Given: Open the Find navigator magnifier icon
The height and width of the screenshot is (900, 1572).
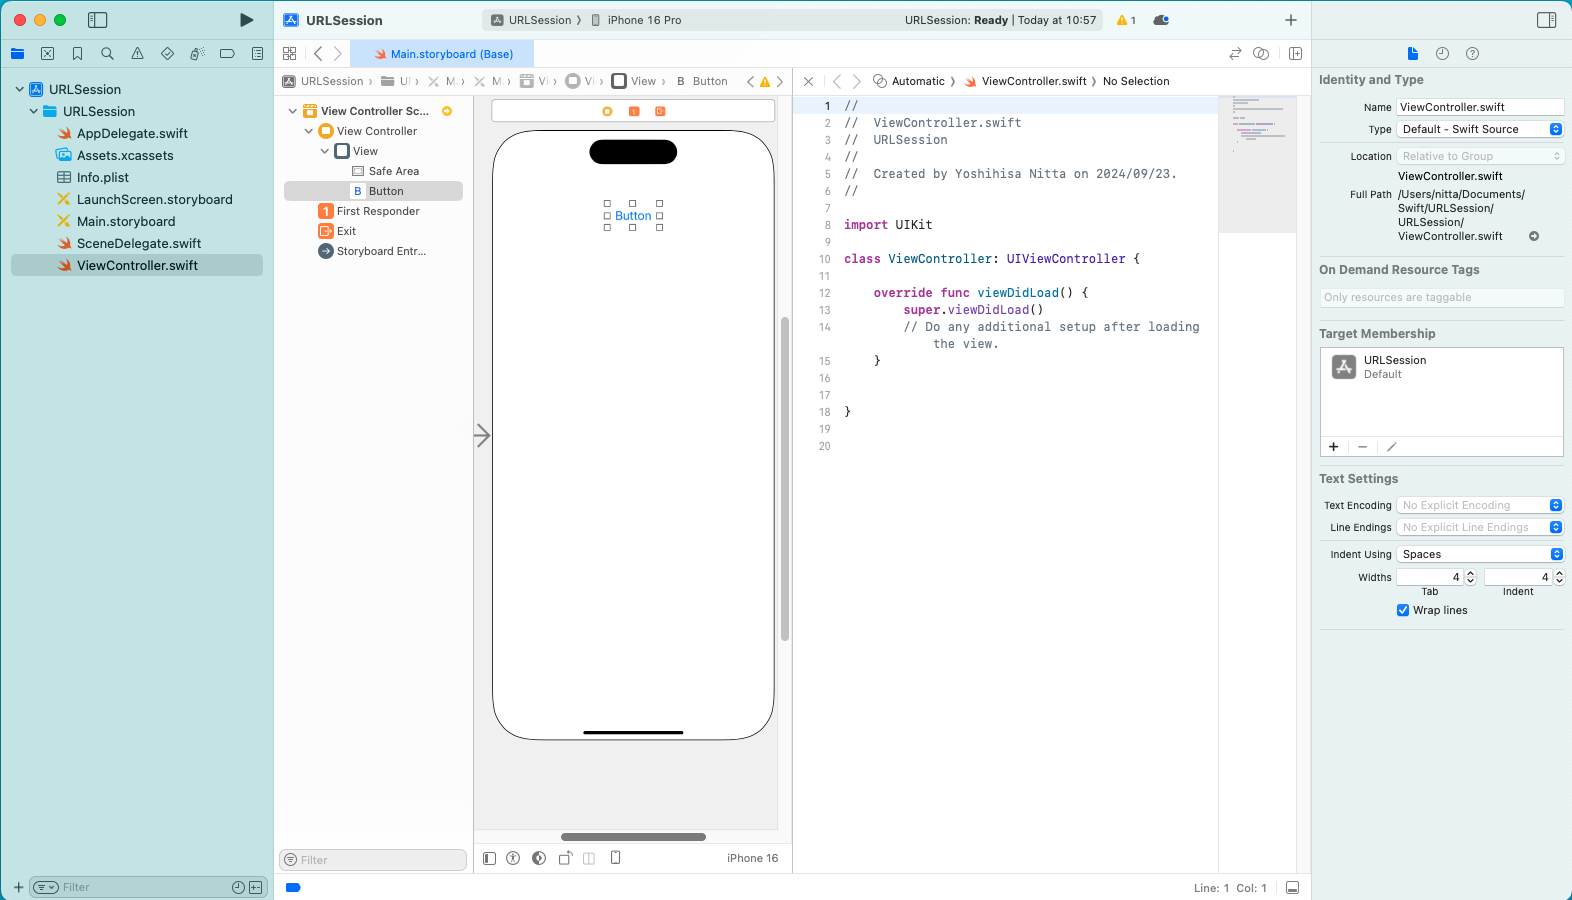Looking at the screenshot, I should (107, 54).
